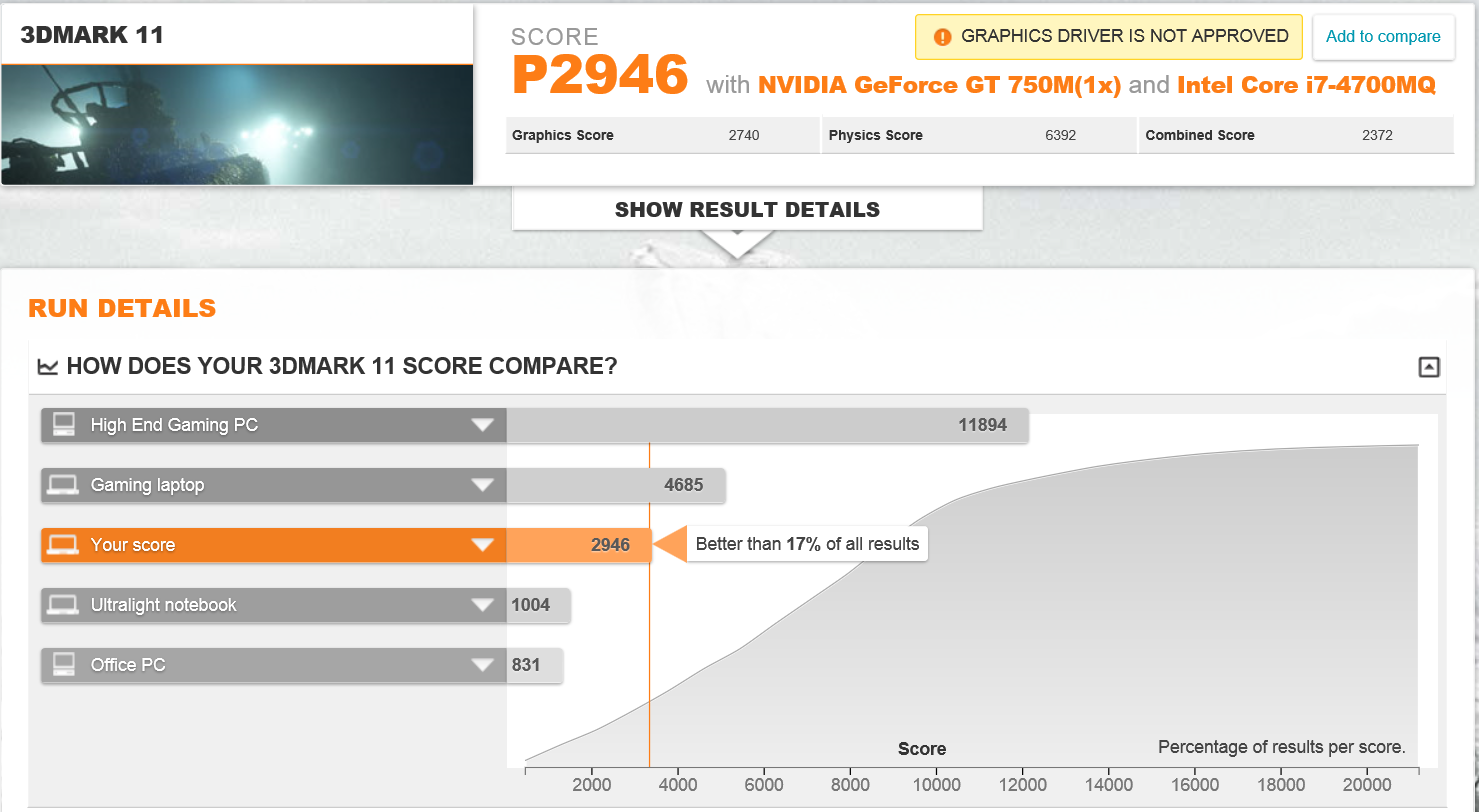Click the Percentage of results per score label

coord(1282,747)
